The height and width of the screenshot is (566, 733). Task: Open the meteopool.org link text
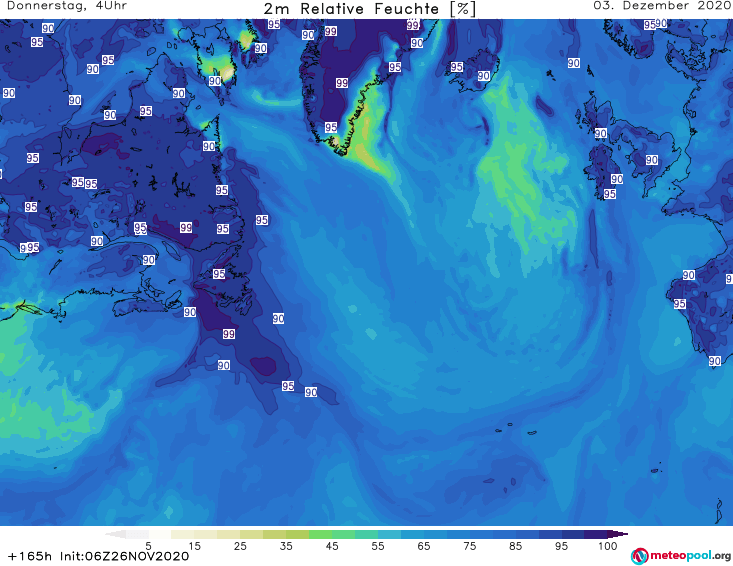click(x=690, y=555)
